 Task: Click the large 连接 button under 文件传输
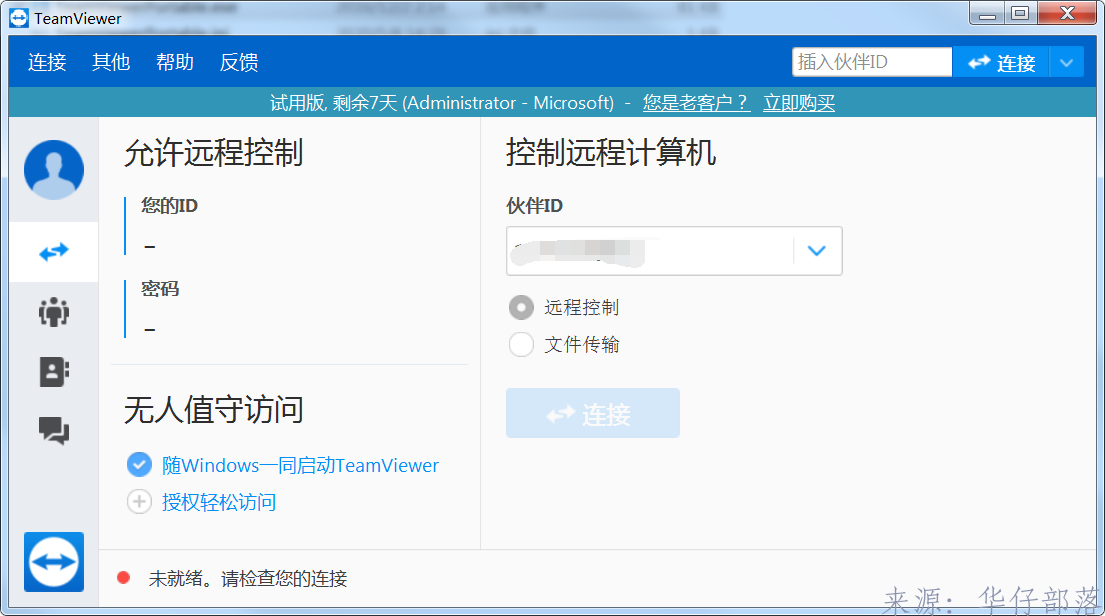click(x=593, y=413)
